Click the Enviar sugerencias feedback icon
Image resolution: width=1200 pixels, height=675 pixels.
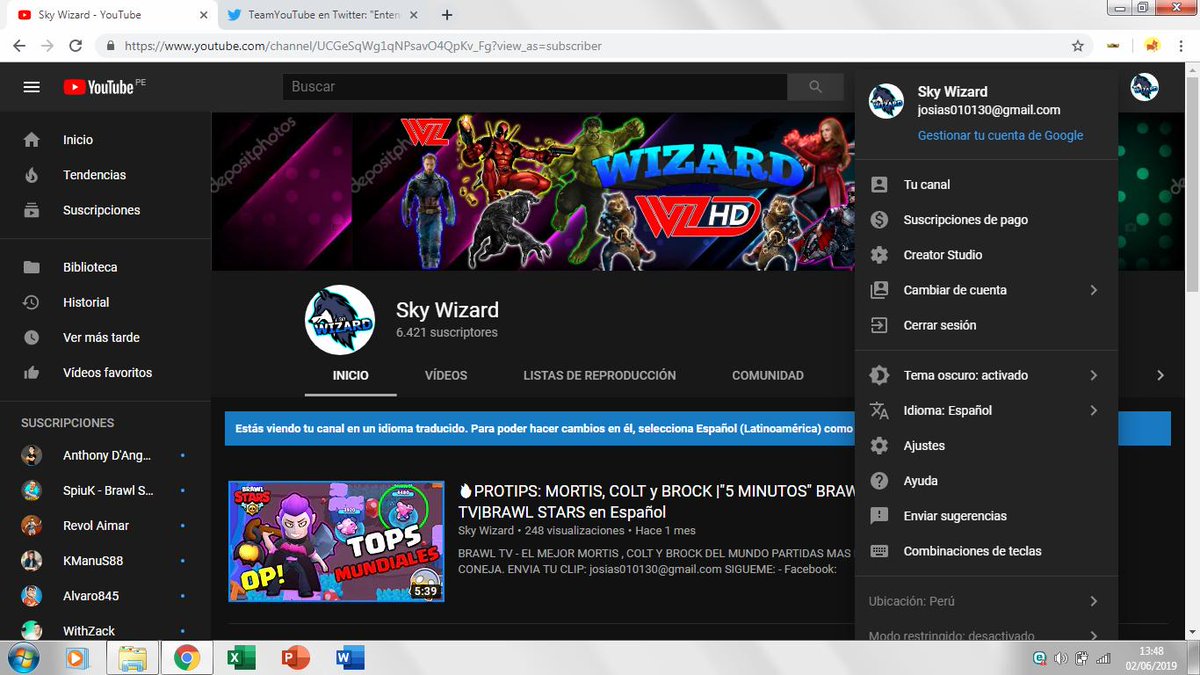pyautogui.click(x=879, y=516)
